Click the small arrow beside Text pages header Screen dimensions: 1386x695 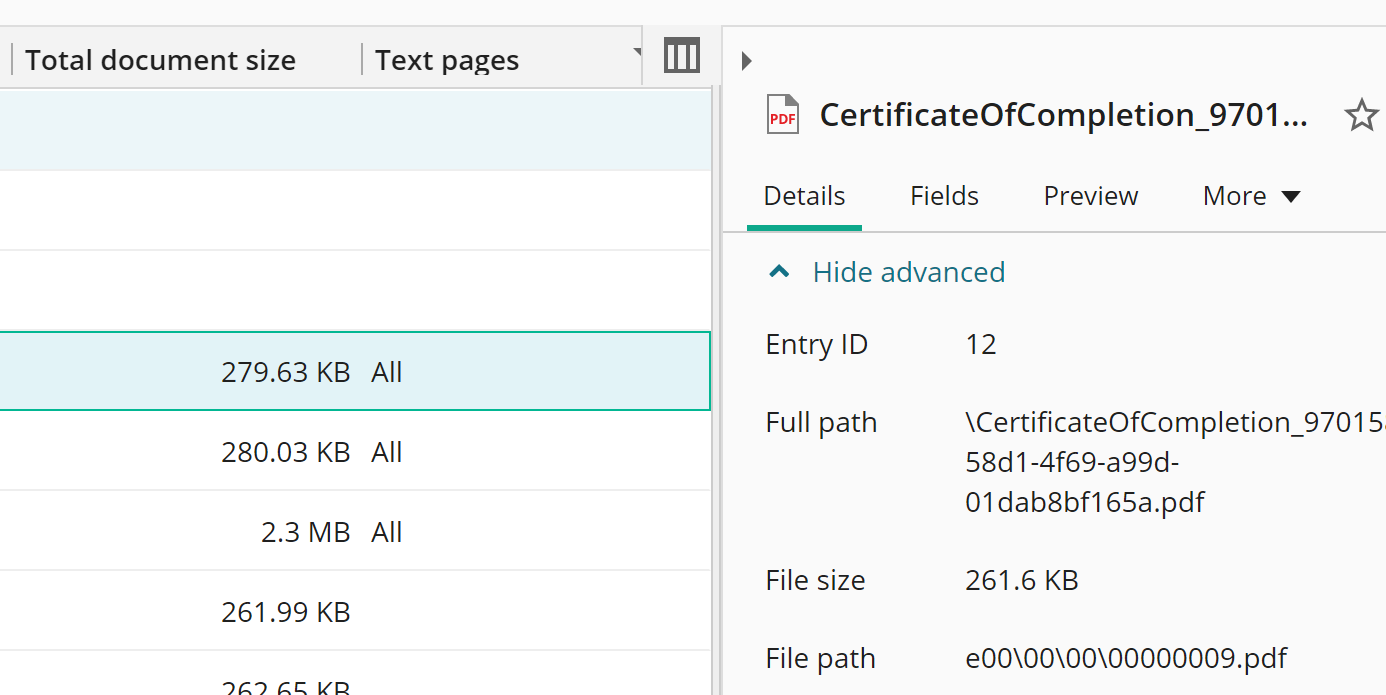(x=637, y=51)
